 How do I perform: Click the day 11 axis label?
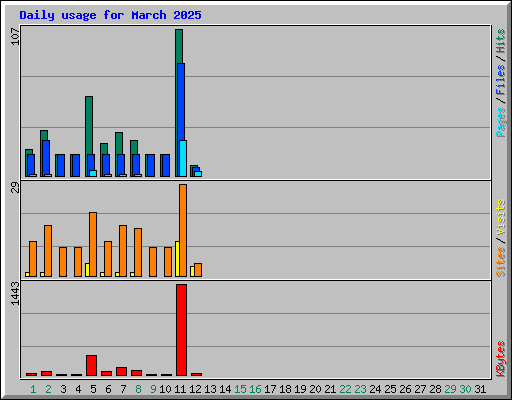point(180,389)
